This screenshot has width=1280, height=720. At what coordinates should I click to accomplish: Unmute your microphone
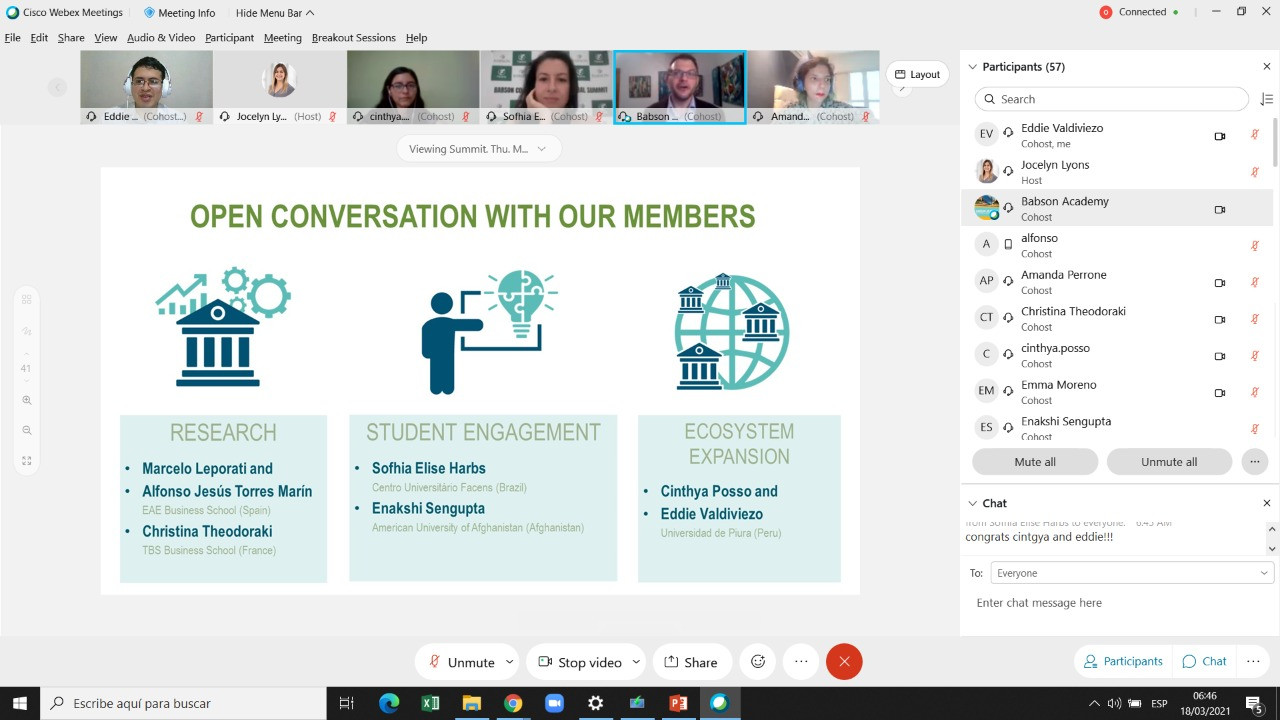(461, 662)
